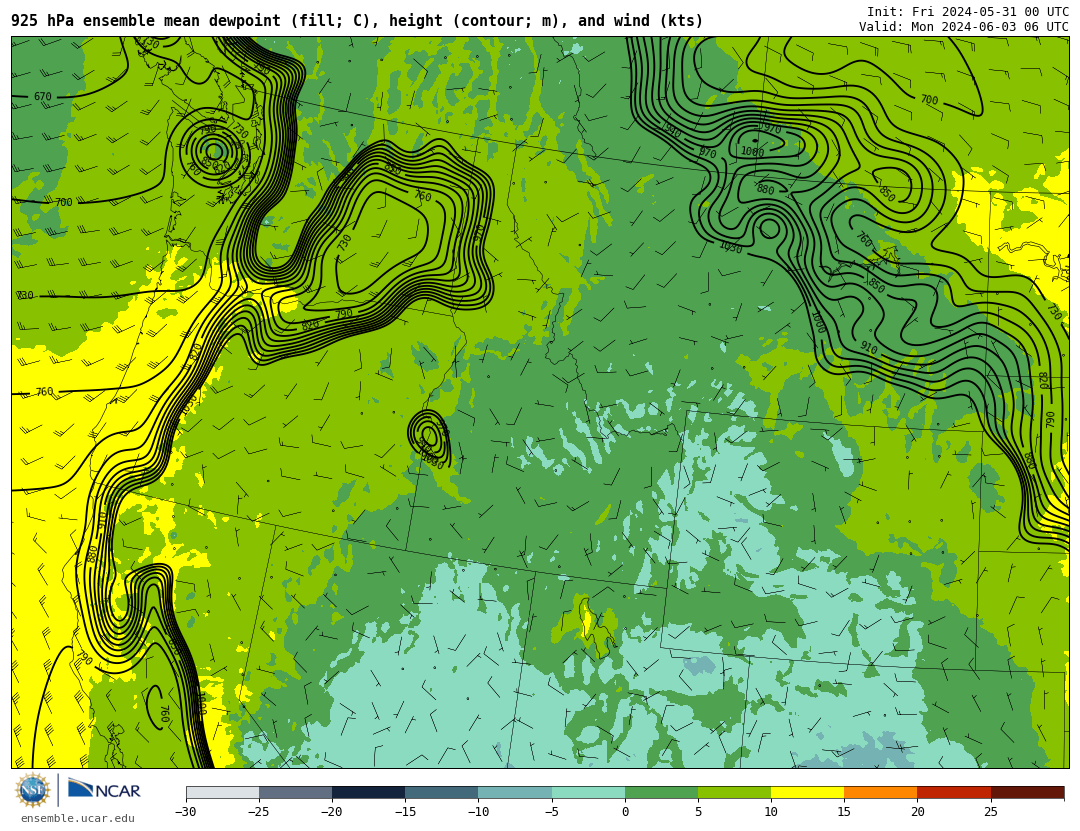Click the Init: Fri 2024-05-31 00 UTC text
1080x831 pixels.
(968, 12)
